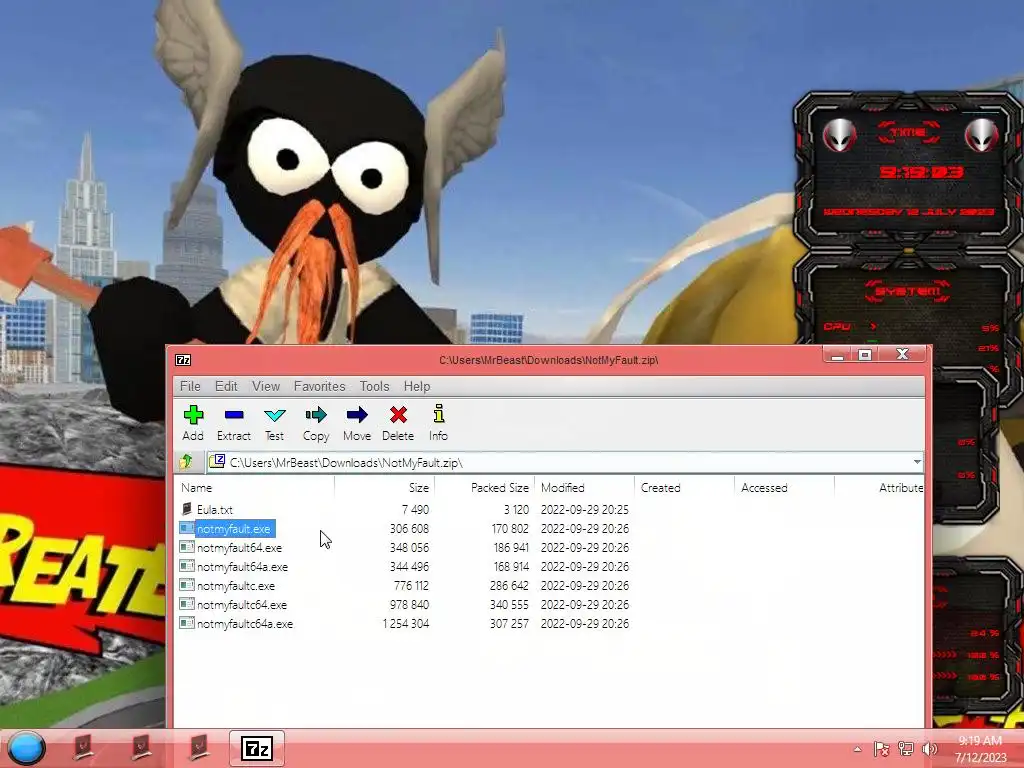Sort files by Accessed column
Screen dimensions: 1024x768
(784, 487)
